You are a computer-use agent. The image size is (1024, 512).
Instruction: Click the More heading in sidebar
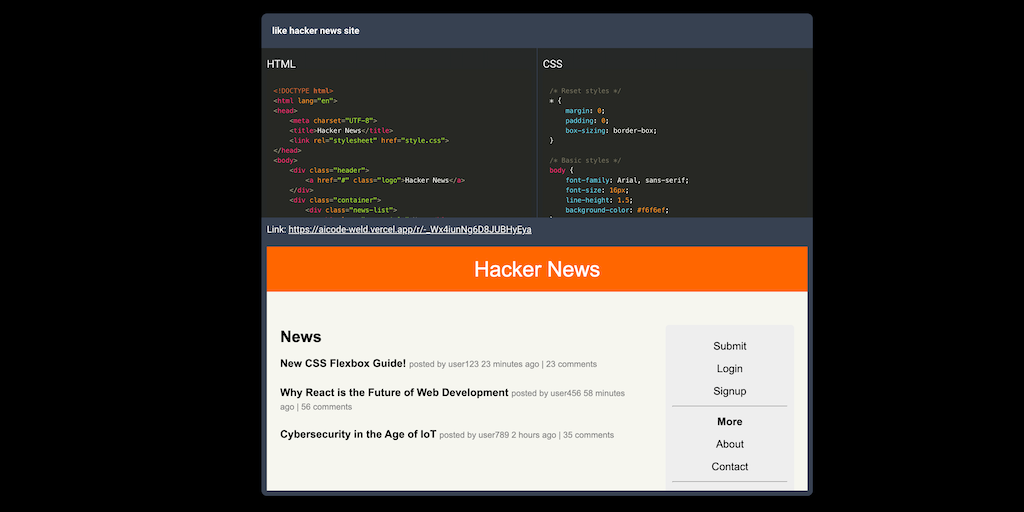729,421
